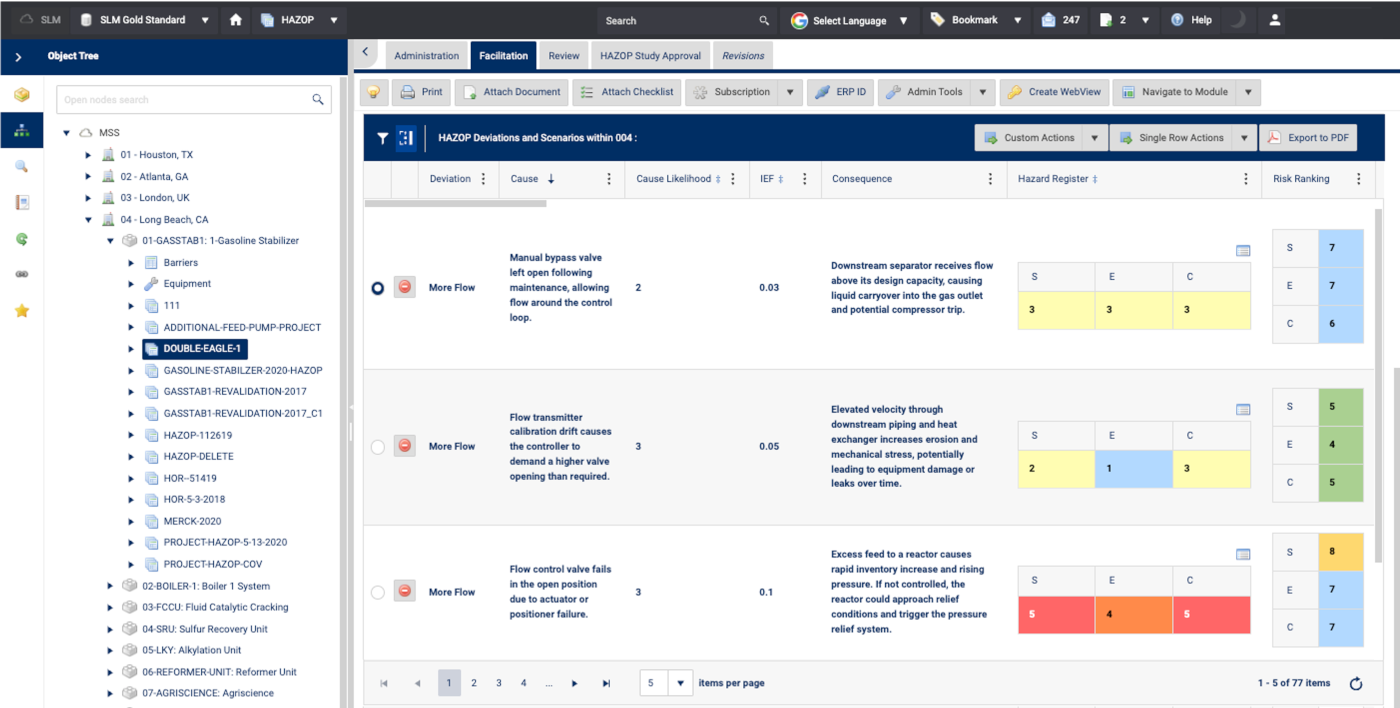The image size is (1400, 708).
Task: Click the home icon in top bar
Action: pyautogui.click(x=236, y=20)
